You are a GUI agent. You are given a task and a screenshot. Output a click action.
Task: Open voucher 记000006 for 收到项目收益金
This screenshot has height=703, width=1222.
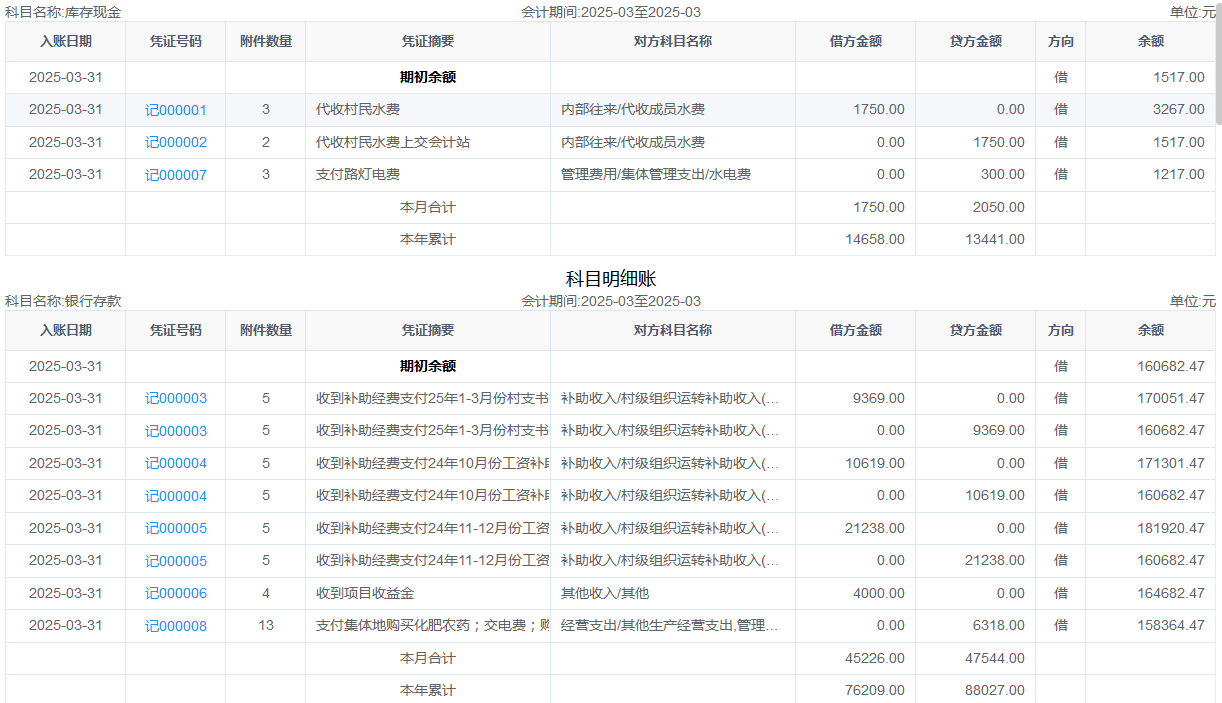coord(176,593)
